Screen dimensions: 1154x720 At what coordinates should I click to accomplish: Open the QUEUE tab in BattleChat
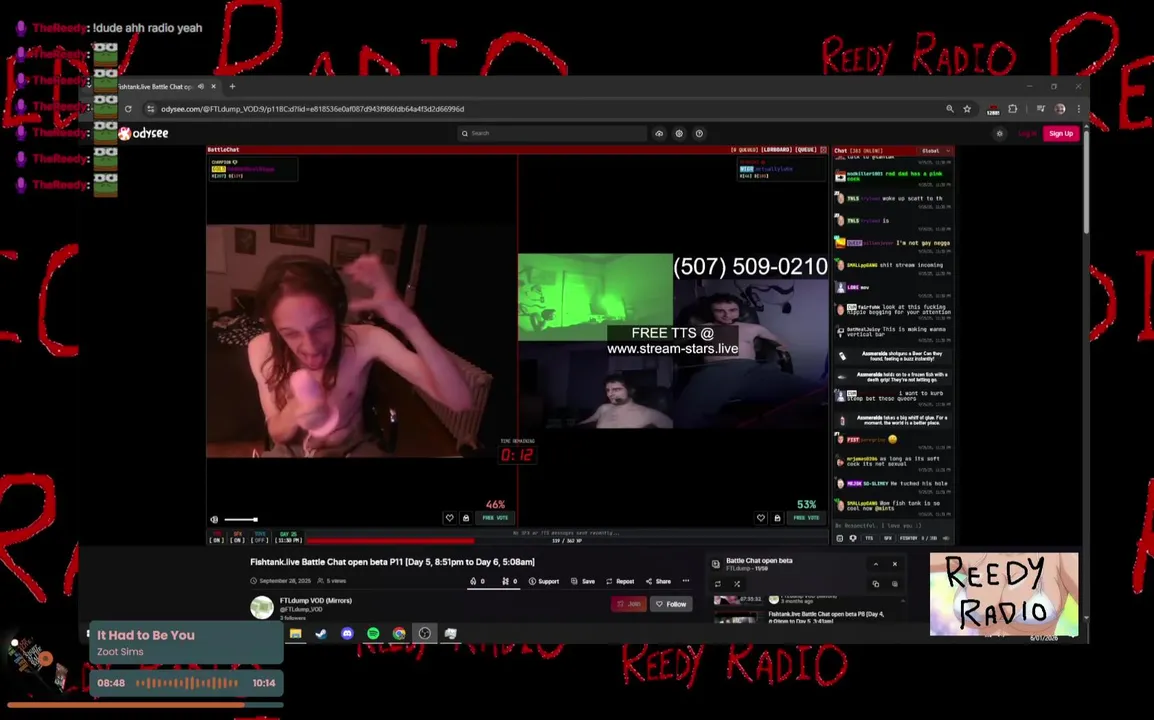pos(806,149)
